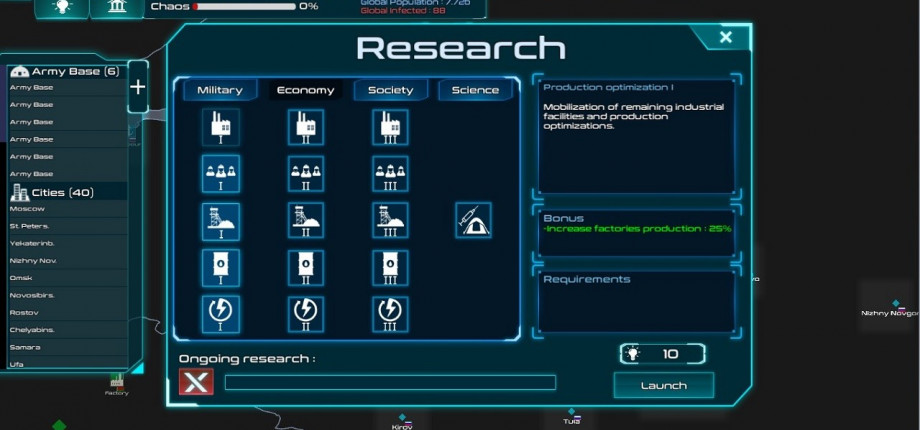The height and width of the screenshot is (430, 920).
Task: Select Omsk in the cities list
Action: click(68, 278)
